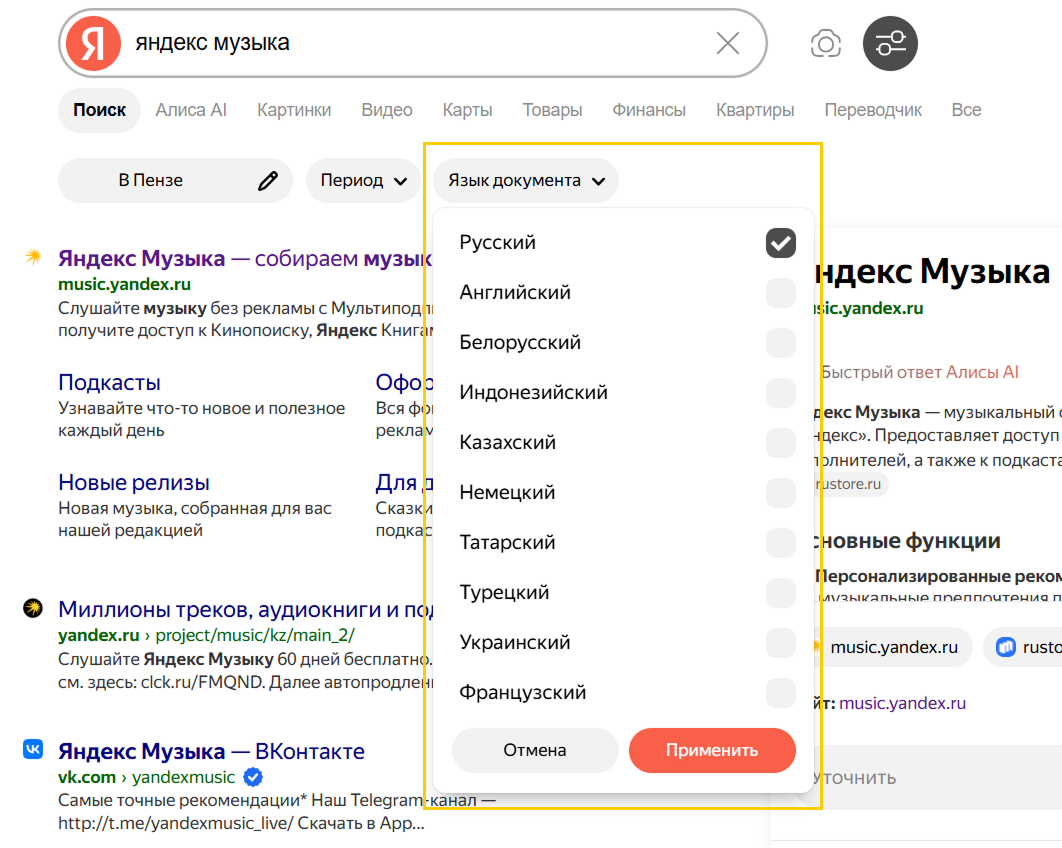Image resolution: width=1062 pixels, height=848 pixels.
Task: Select the Немецкий language checkbox
Action: pyautogui.click(x=780, y=492)
